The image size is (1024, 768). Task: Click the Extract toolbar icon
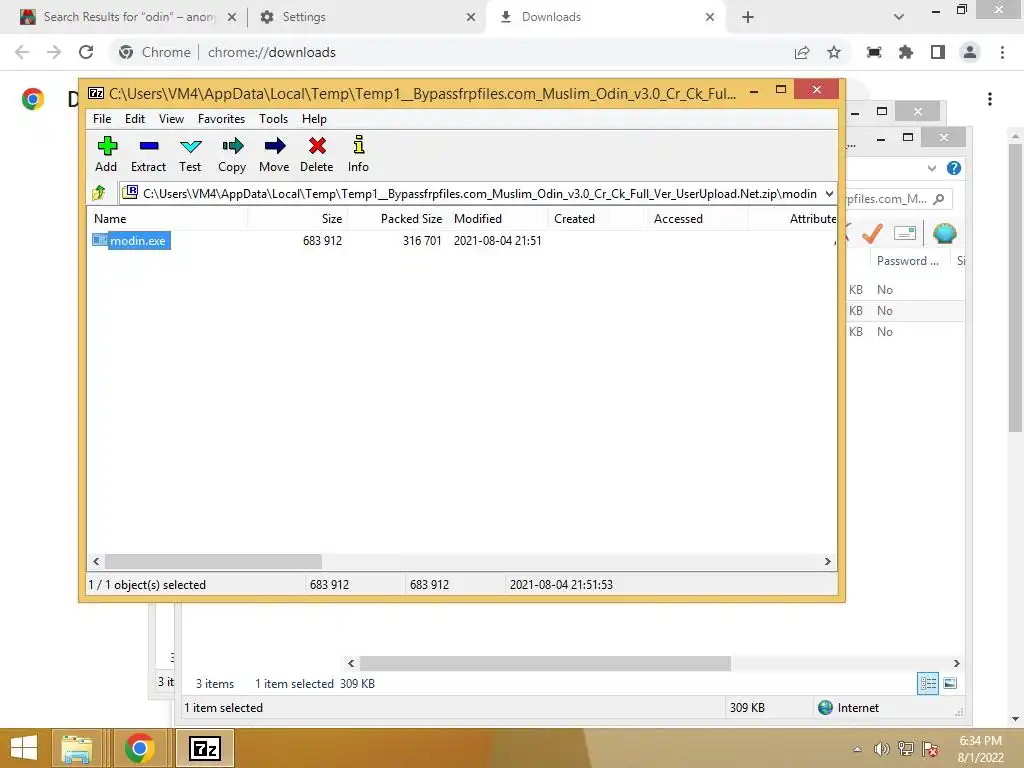tap(148, 155)
